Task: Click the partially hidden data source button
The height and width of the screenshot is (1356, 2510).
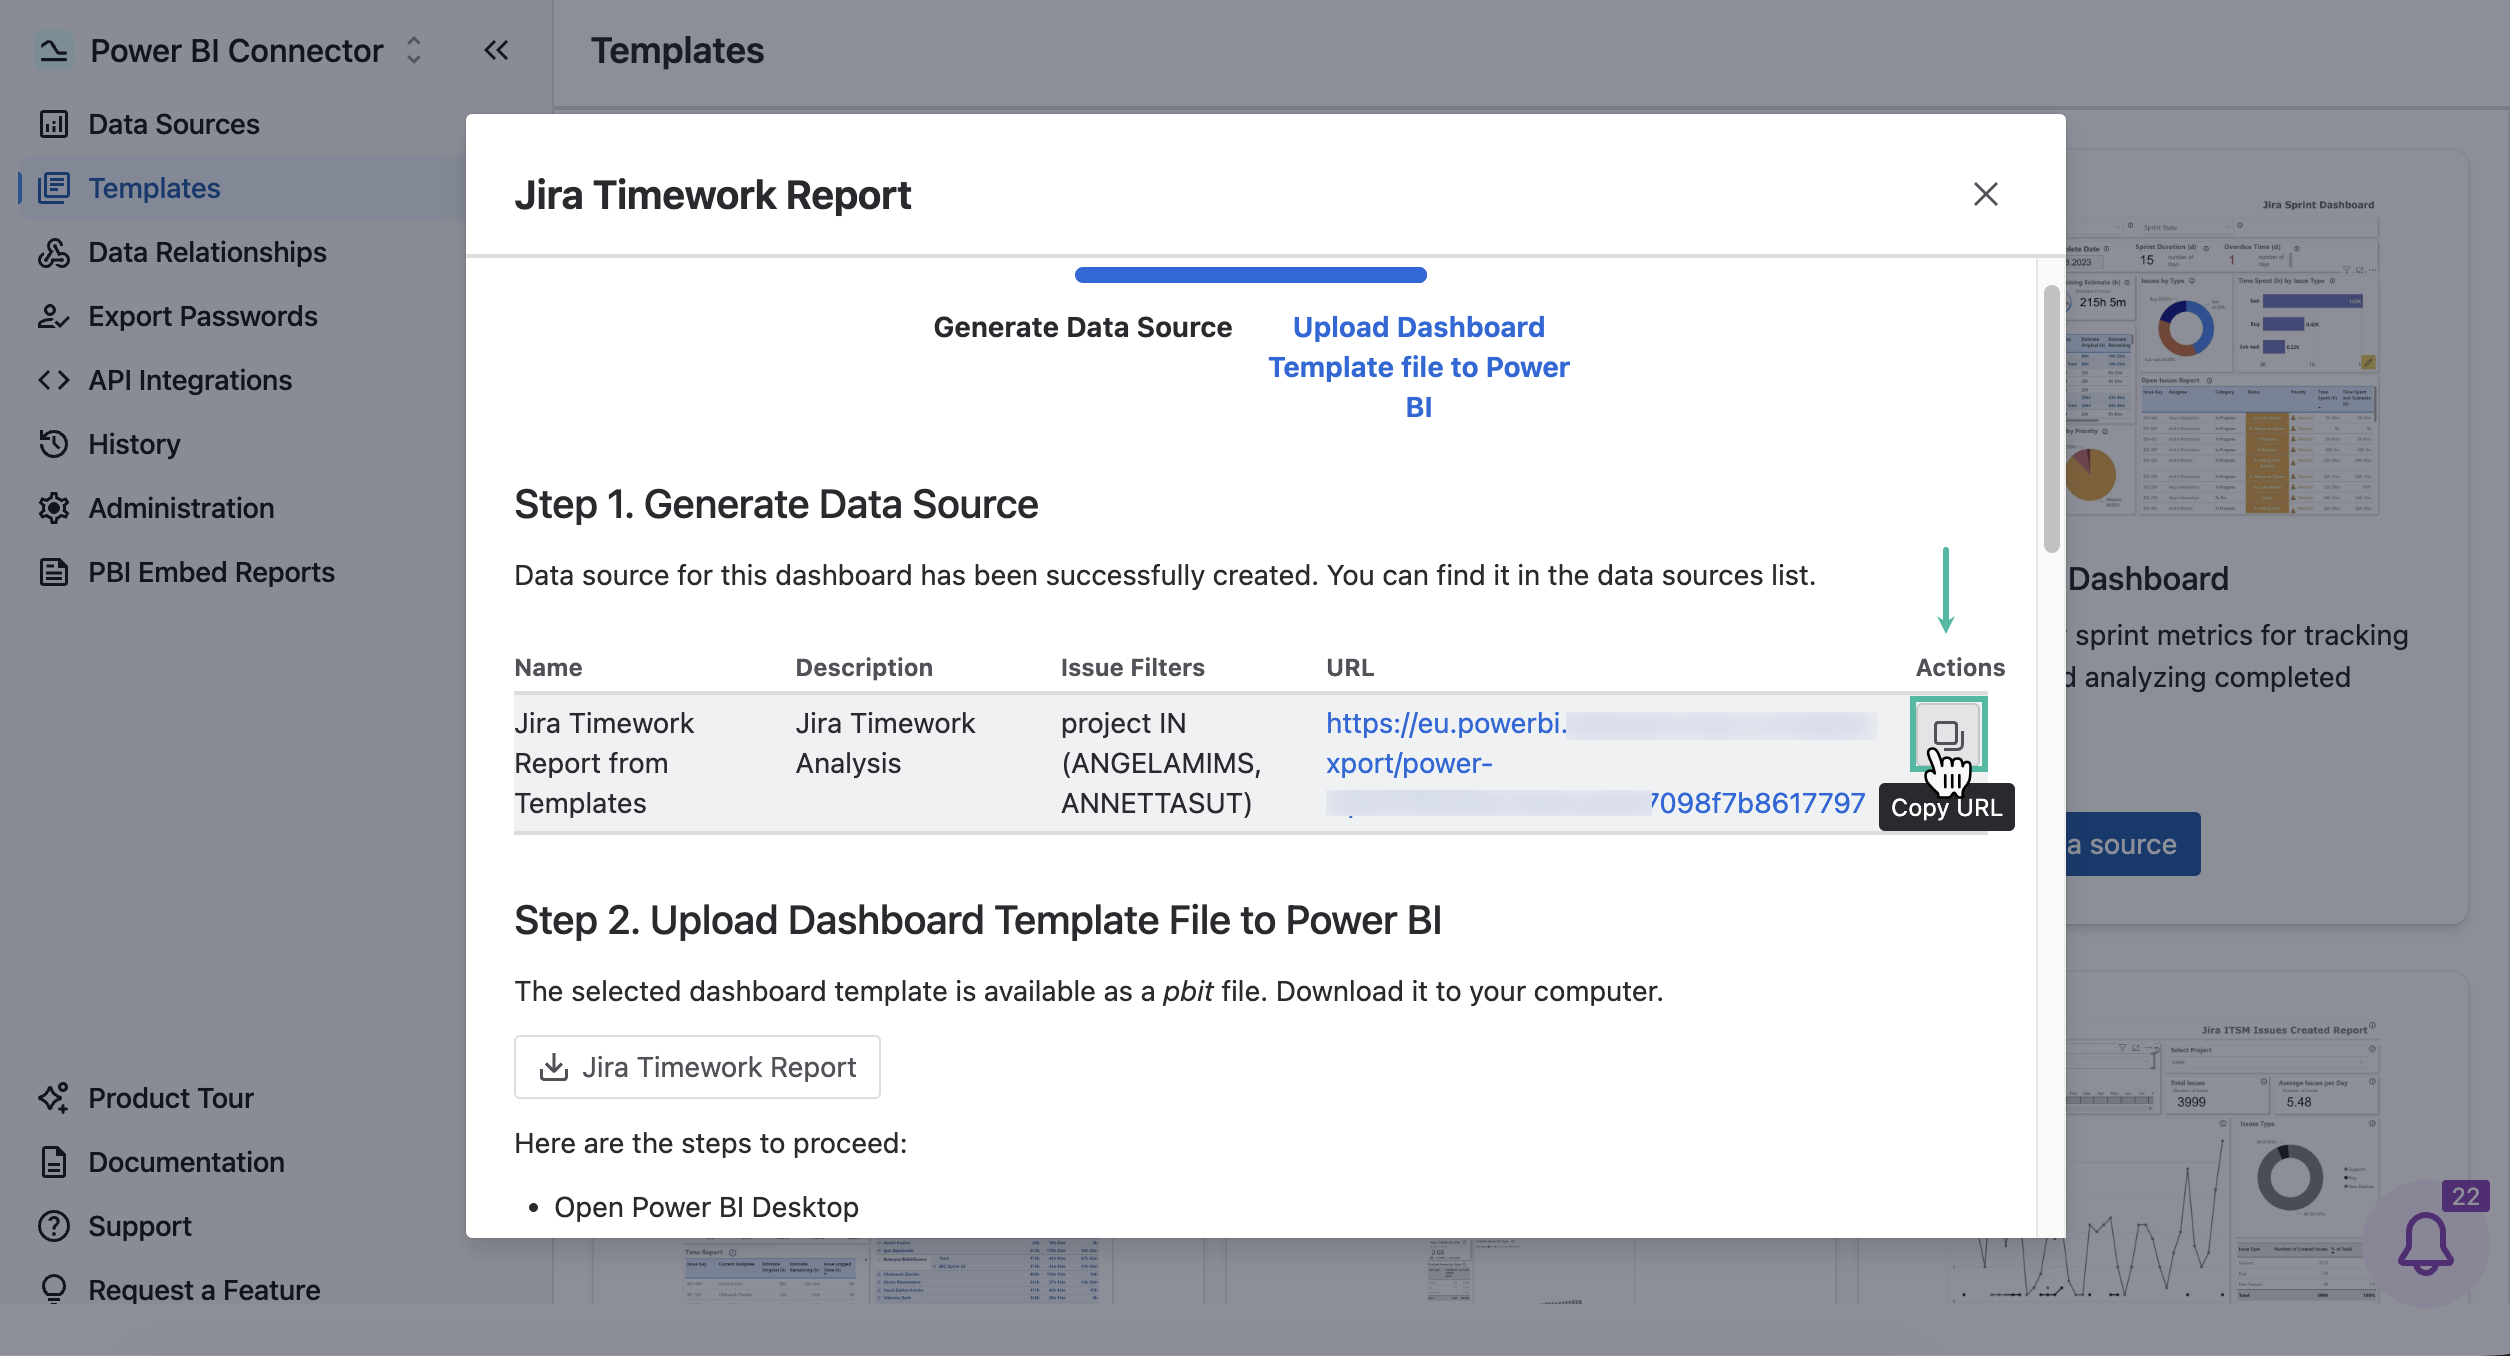Action: point(2133,844)
